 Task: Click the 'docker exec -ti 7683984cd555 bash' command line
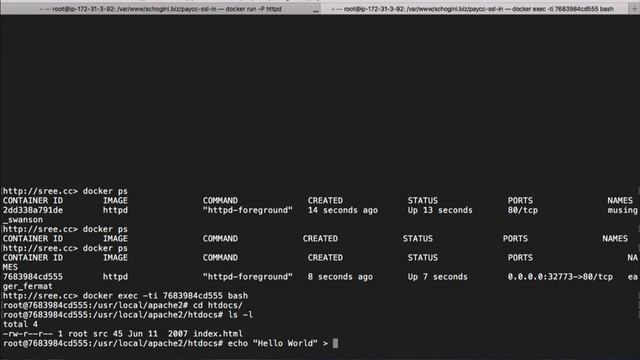point(165,296)
